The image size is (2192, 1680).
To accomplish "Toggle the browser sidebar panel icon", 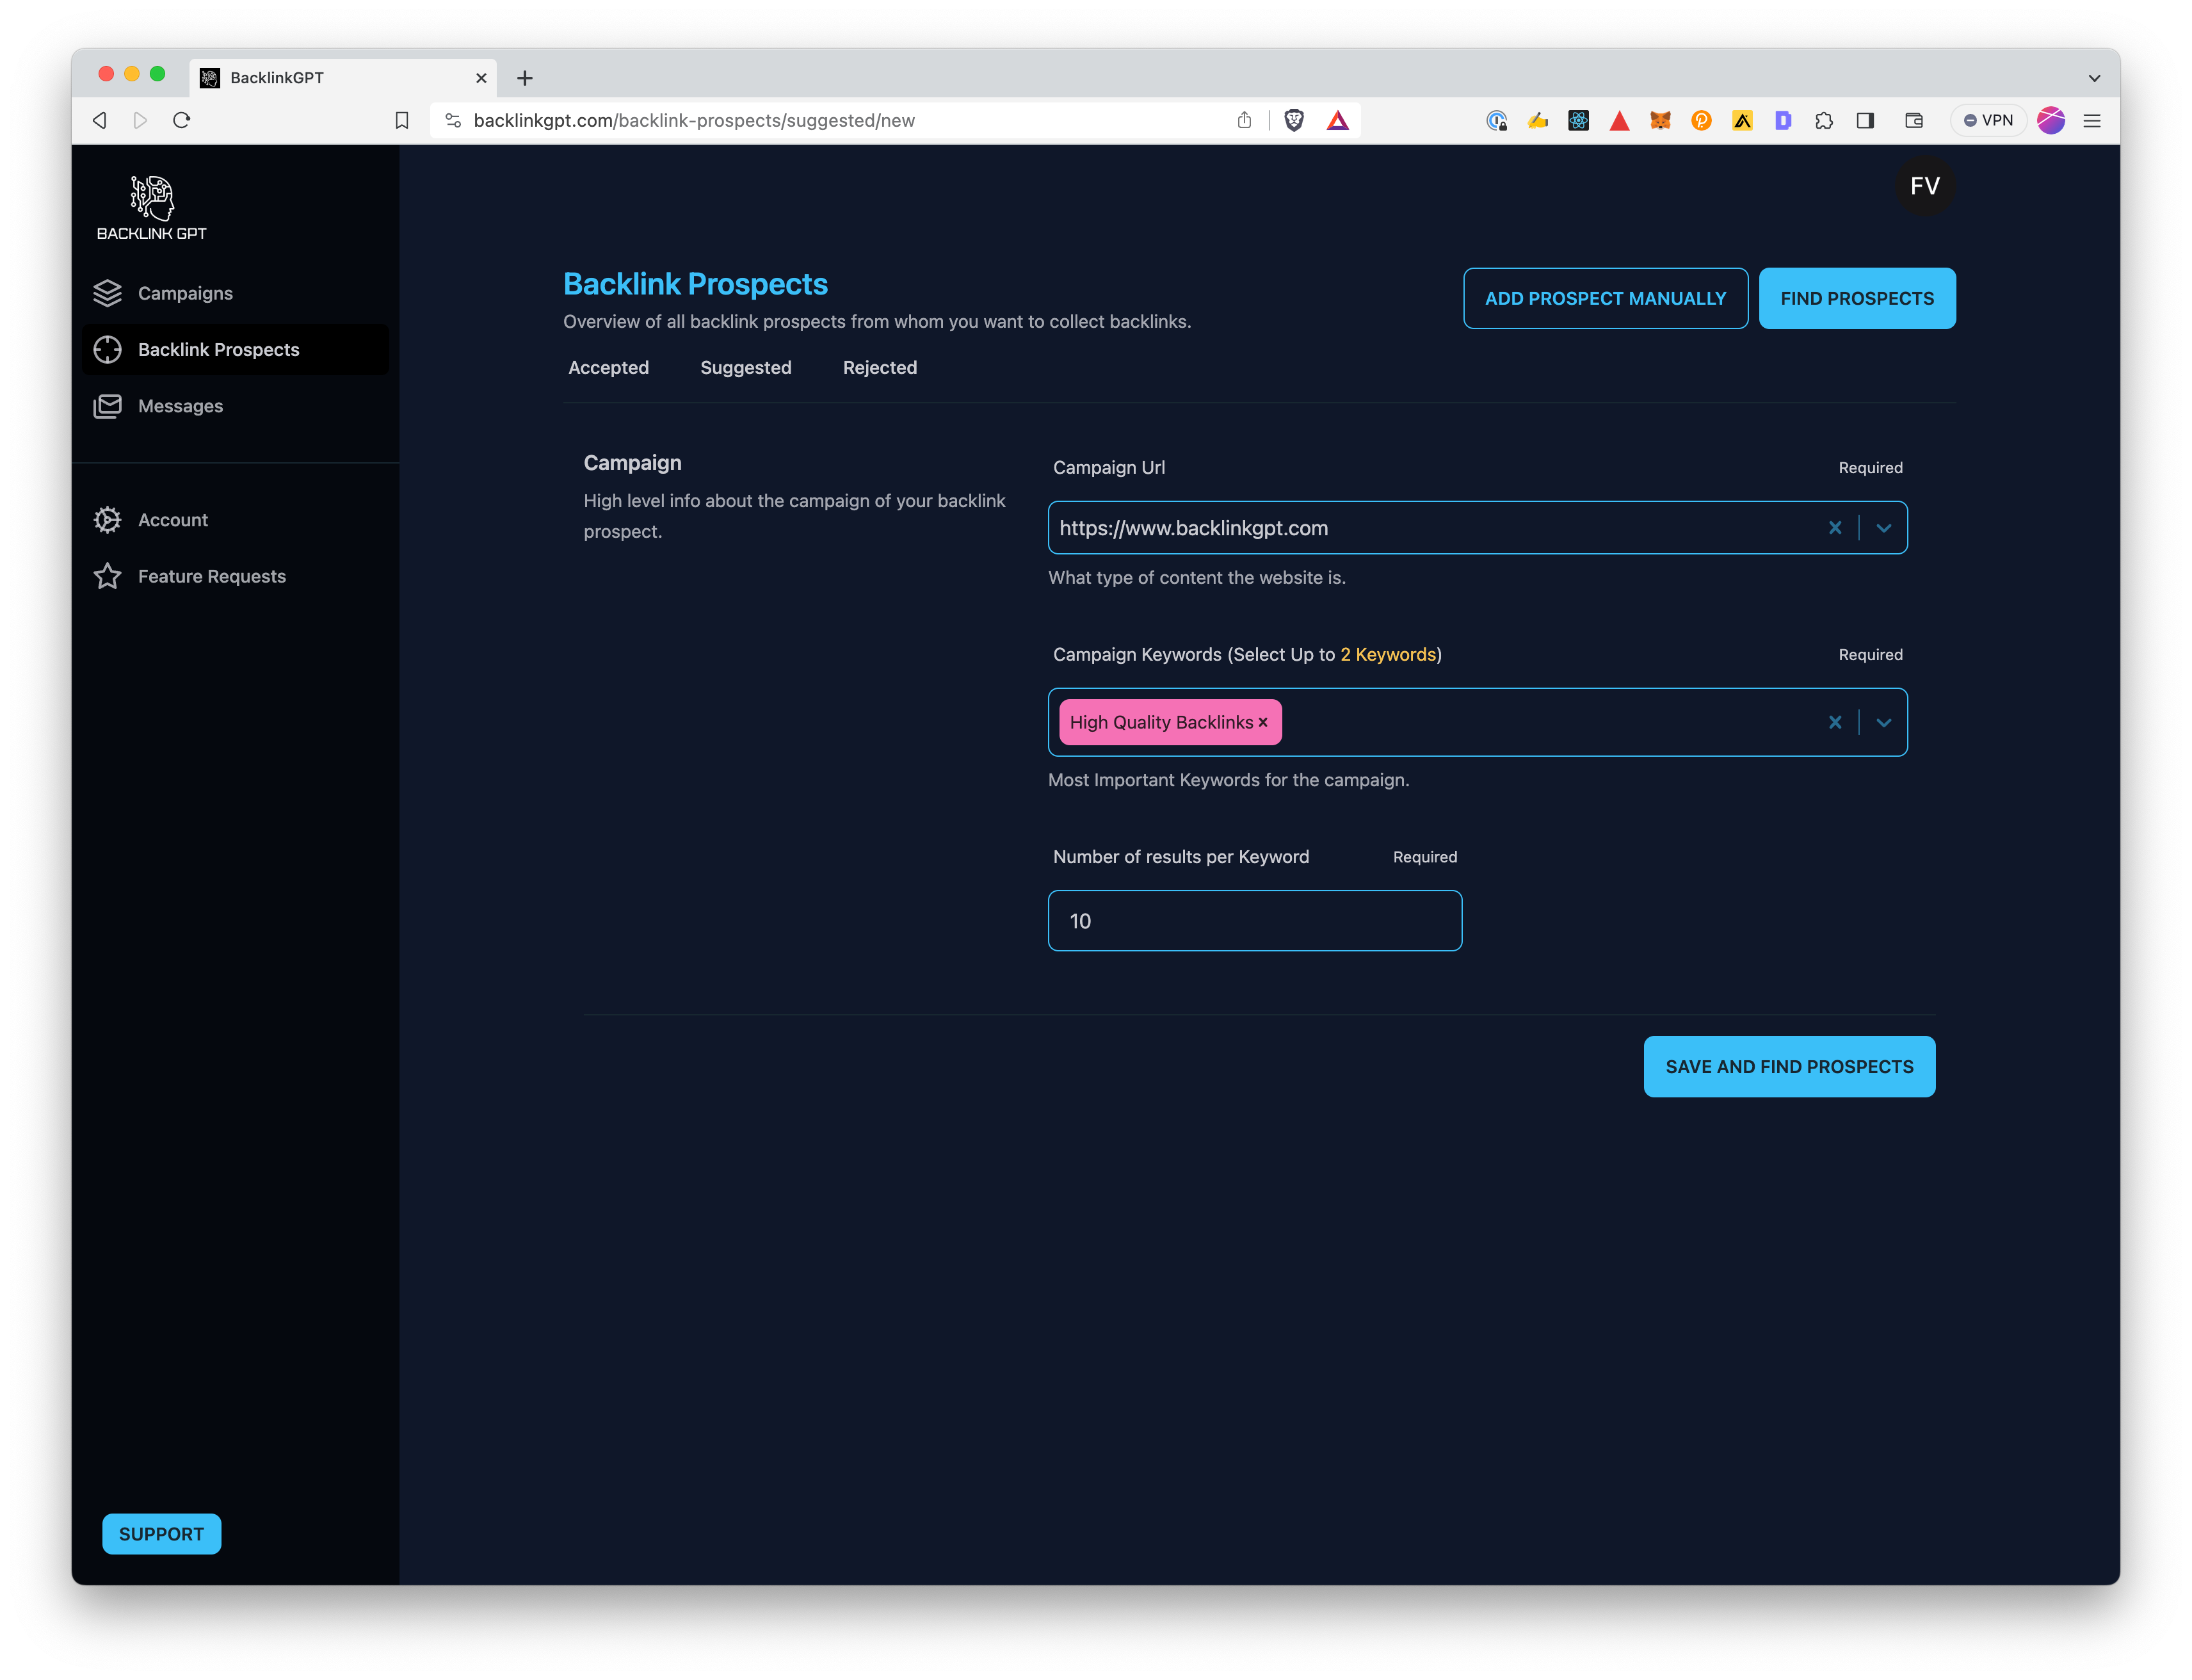I will (1865, 120).
